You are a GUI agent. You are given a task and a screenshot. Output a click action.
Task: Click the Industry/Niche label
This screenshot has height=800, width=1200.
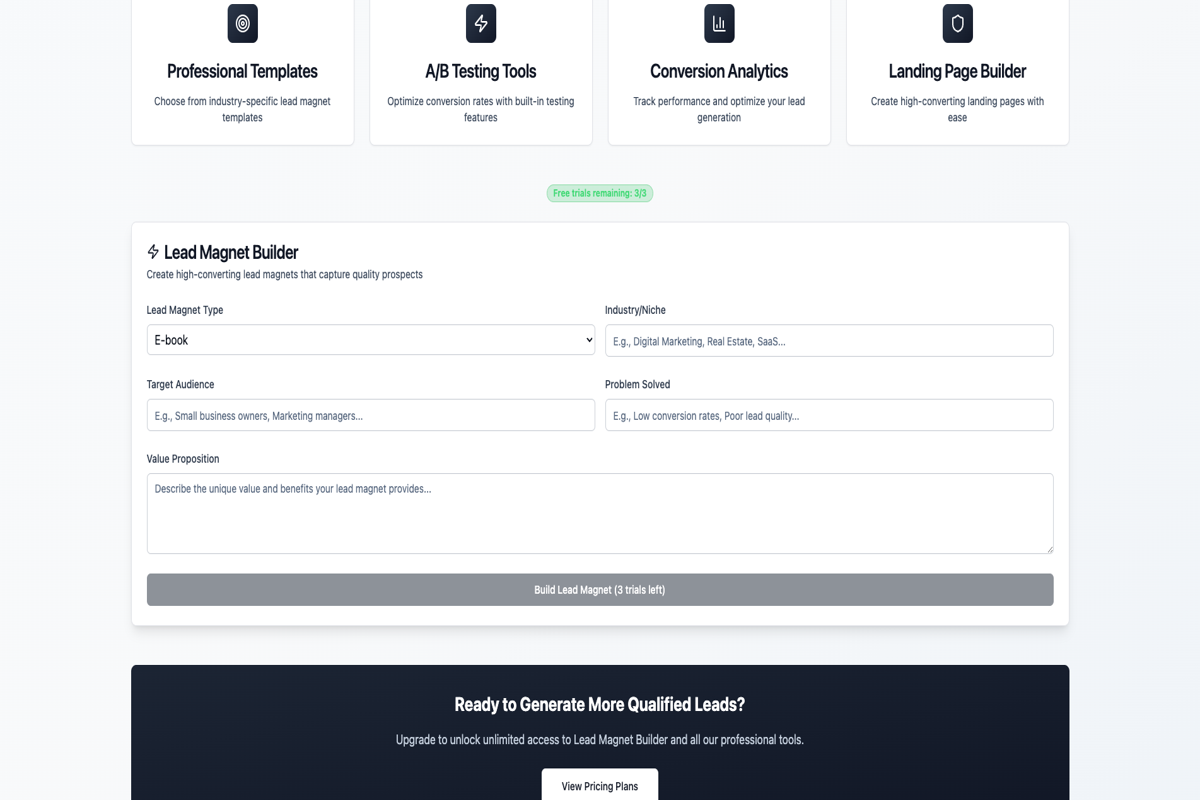(x=635, y=310)
